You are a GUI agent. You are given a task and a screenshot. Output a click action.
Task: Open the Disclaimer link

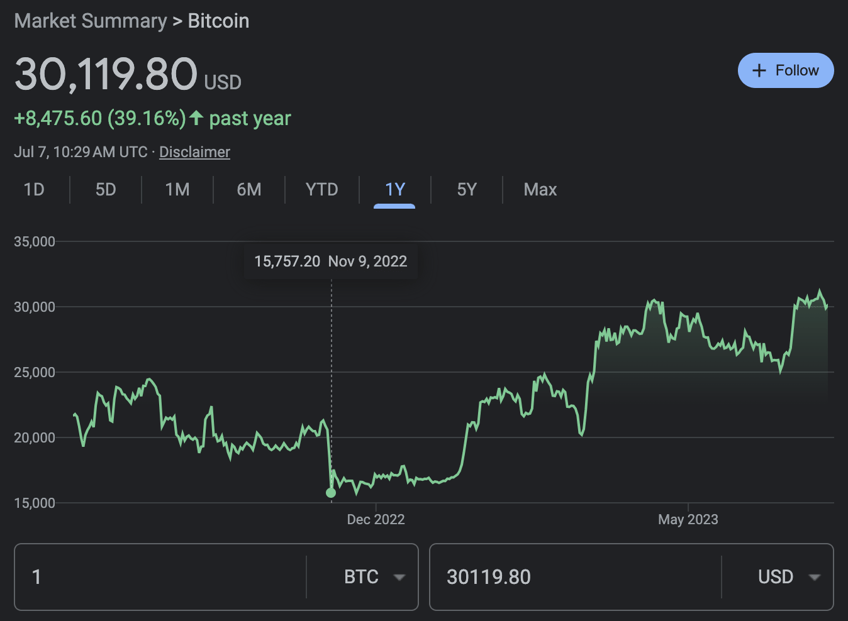pos(195,152)
